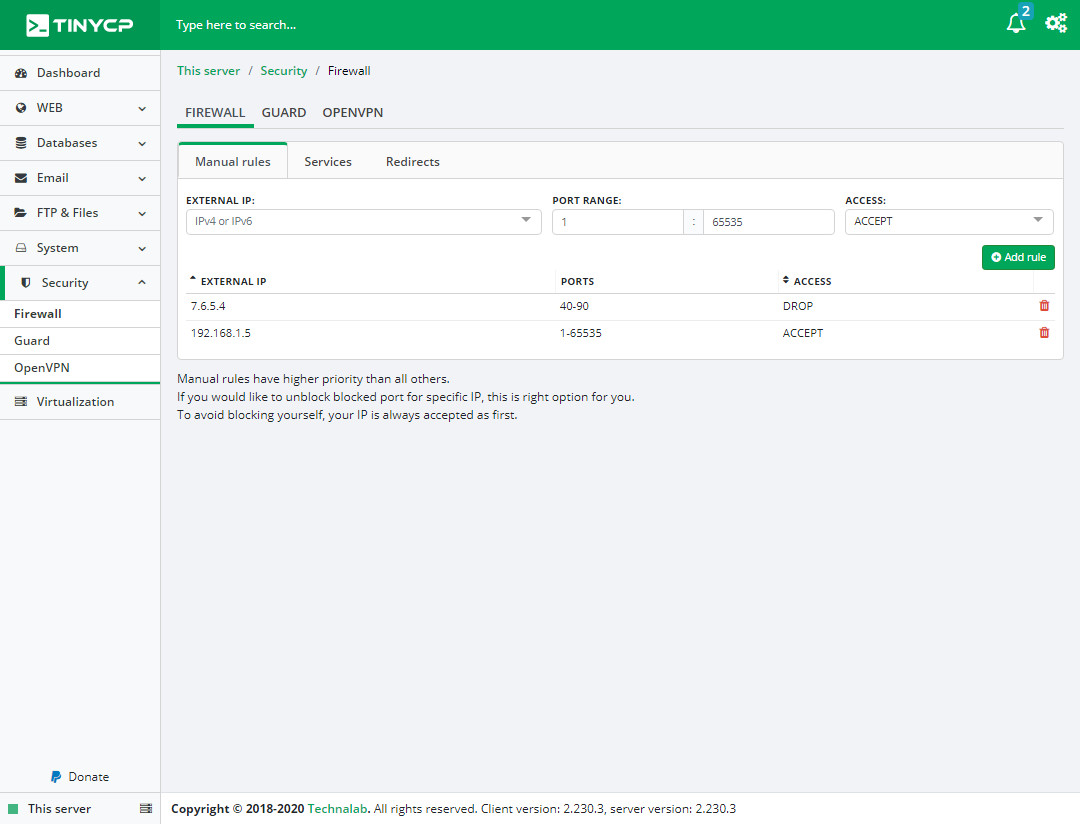Image resolution: width=1080 pixels, height=824 pixels.
Task: Click the 1-65535 ports cell
Action: coord(581,333)
